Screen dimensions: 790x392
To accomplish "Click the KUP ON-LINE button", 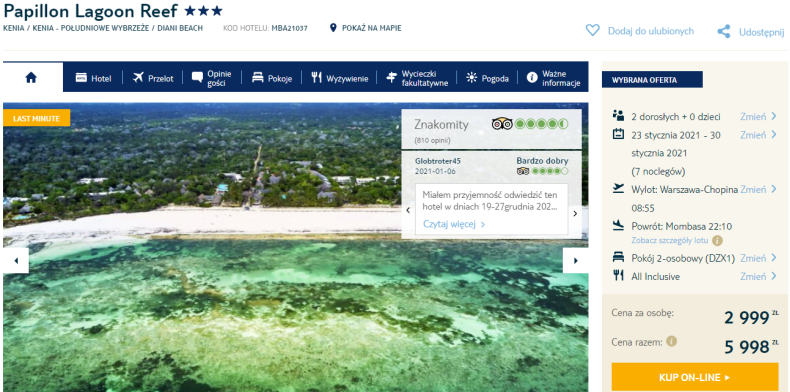I will (694, 377).
